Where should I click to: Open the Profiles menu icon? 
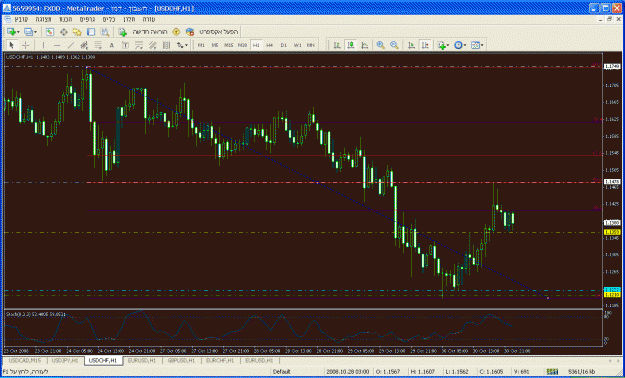[x=28, y=32]
